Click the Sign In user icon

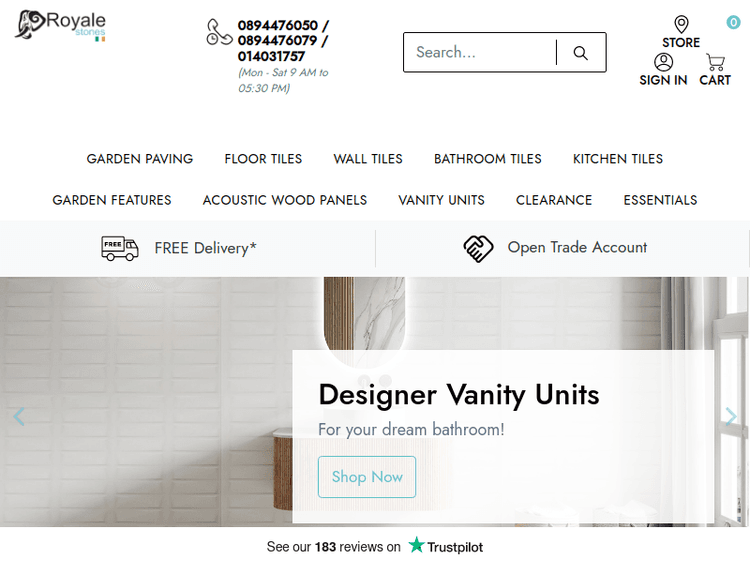click(663, 62)
